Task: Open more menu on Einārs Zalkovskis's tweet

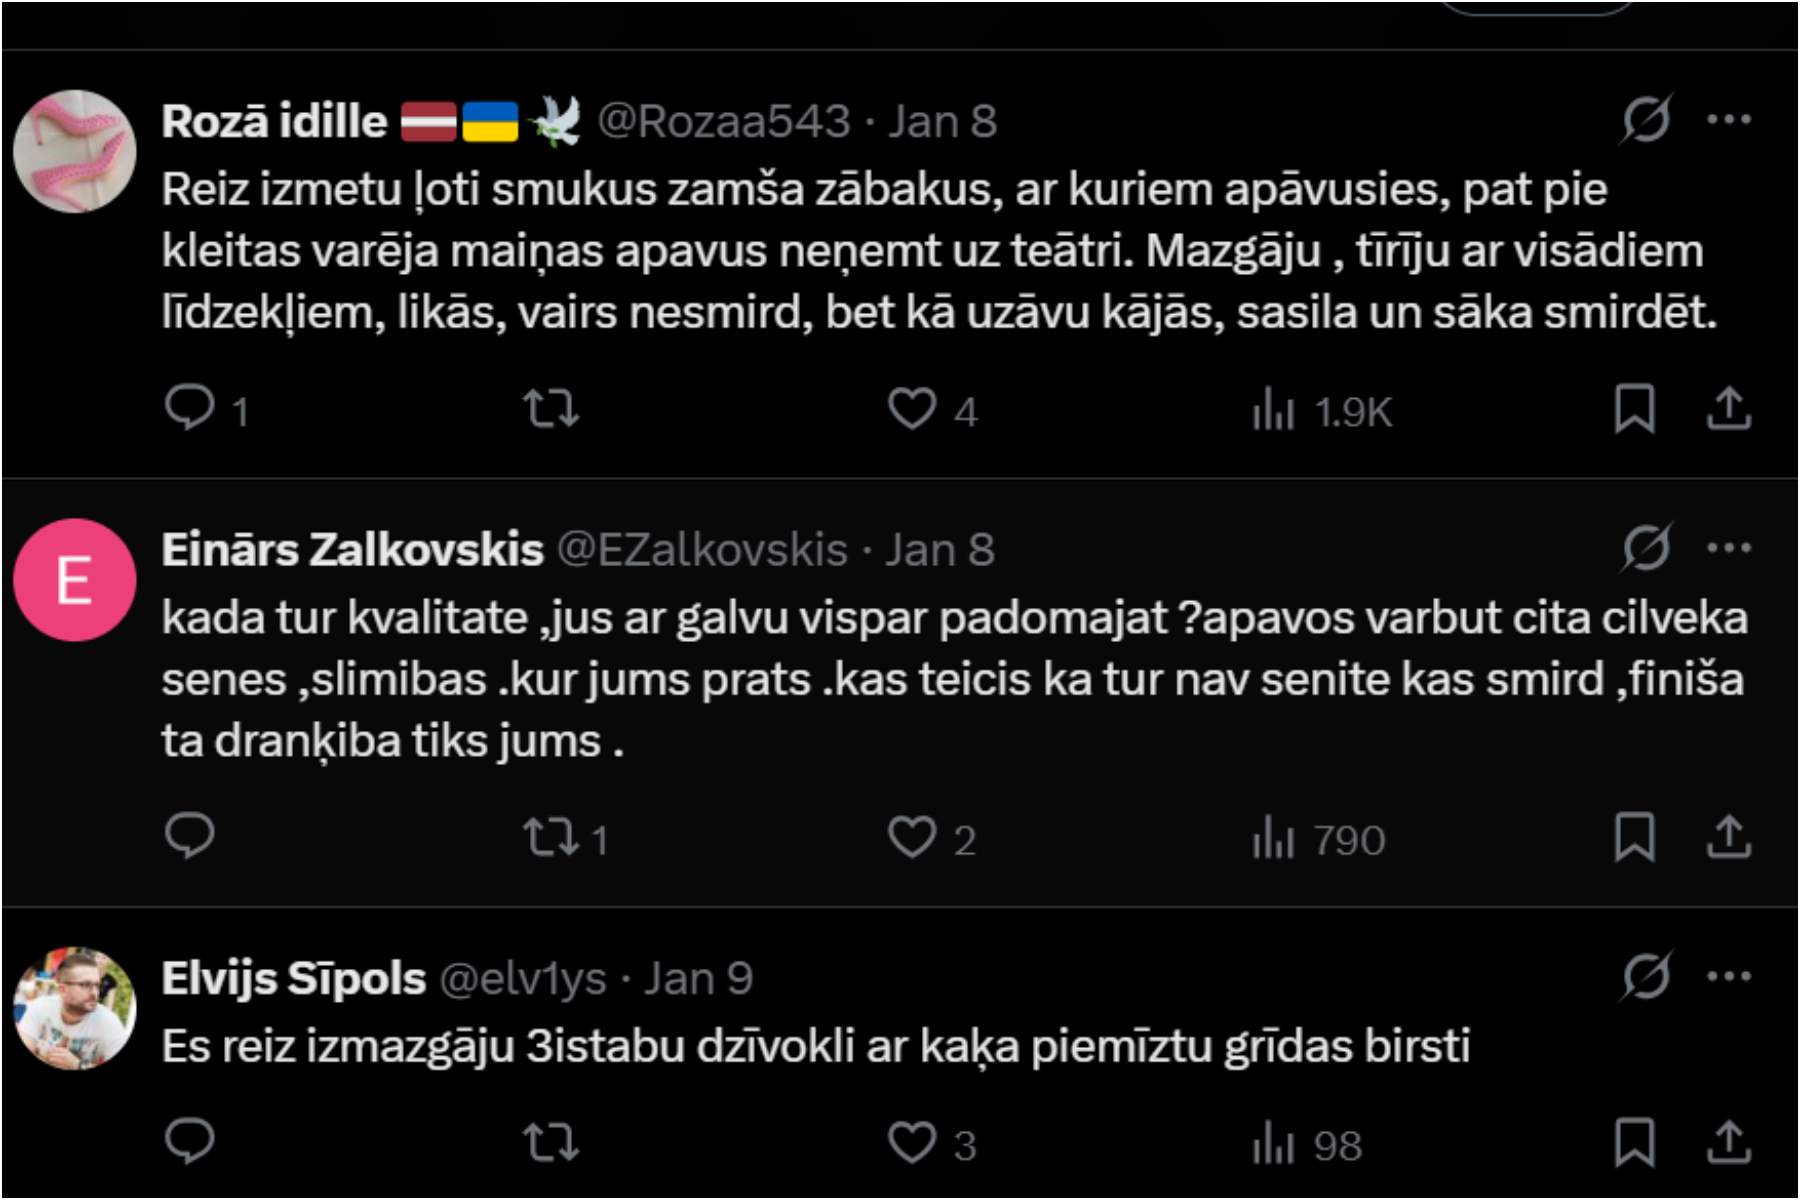Action: coord(1728,548)
